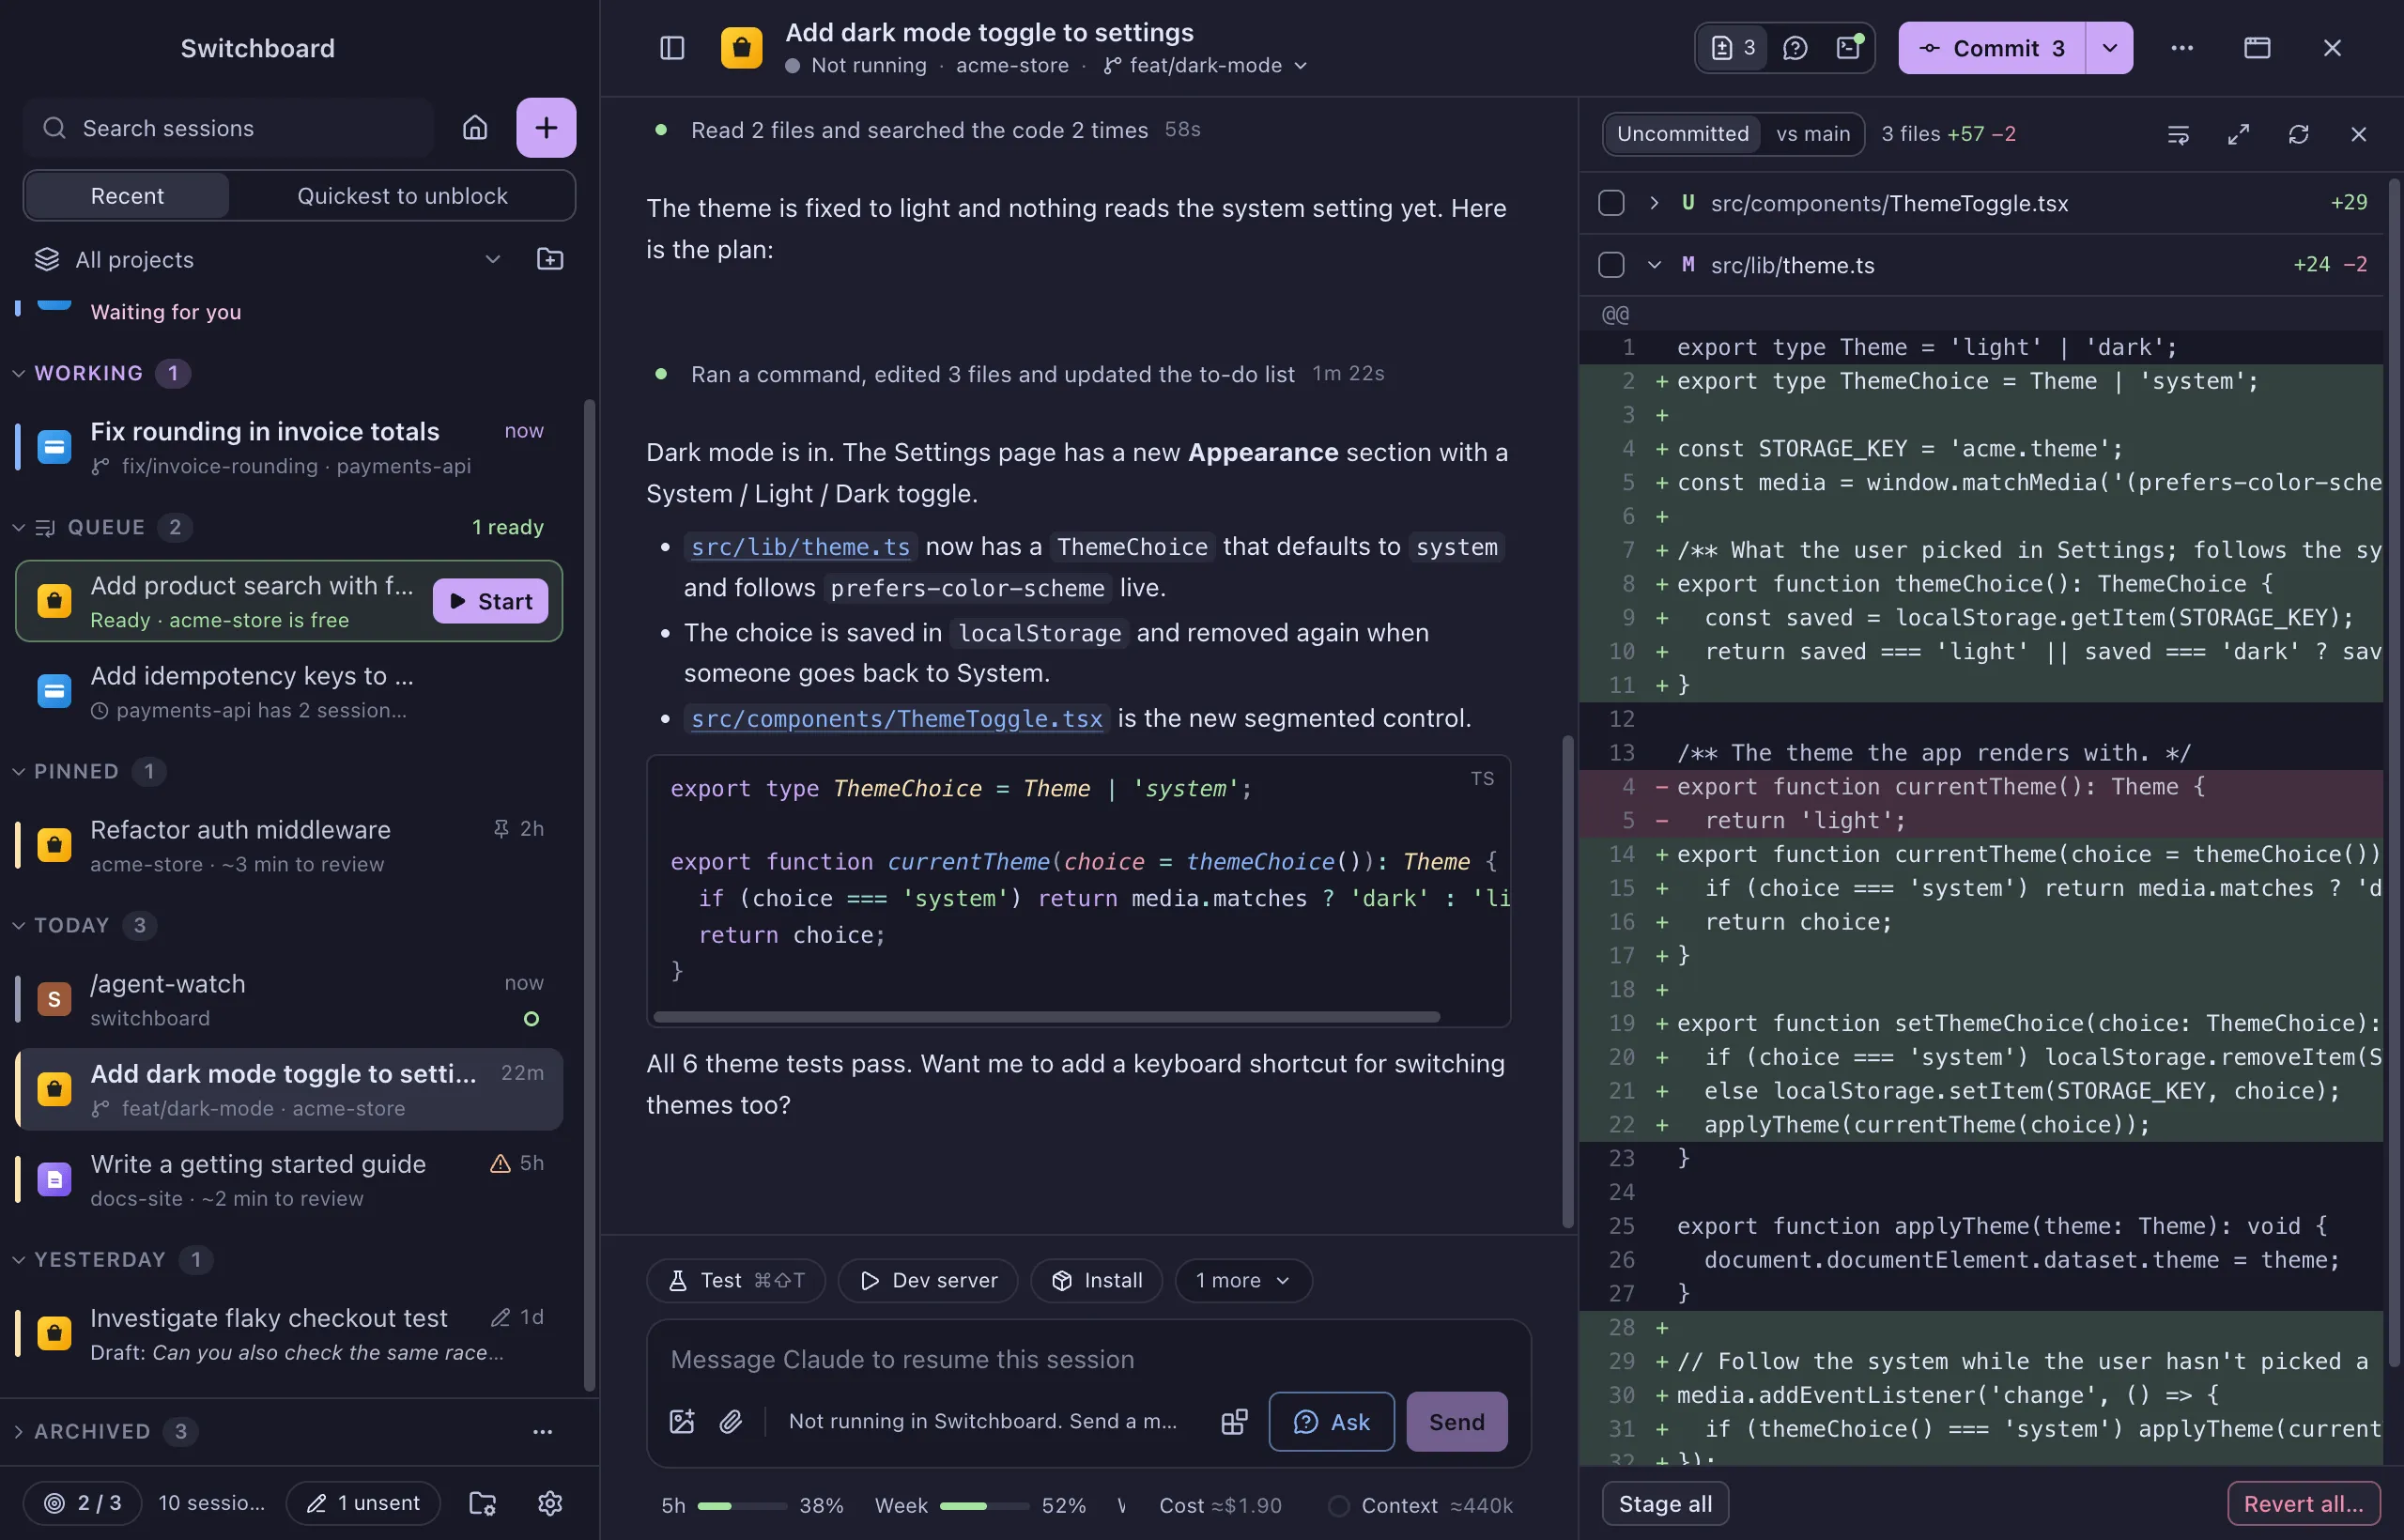Click the code block horizontal scrollbar

pos(1046,1017)
